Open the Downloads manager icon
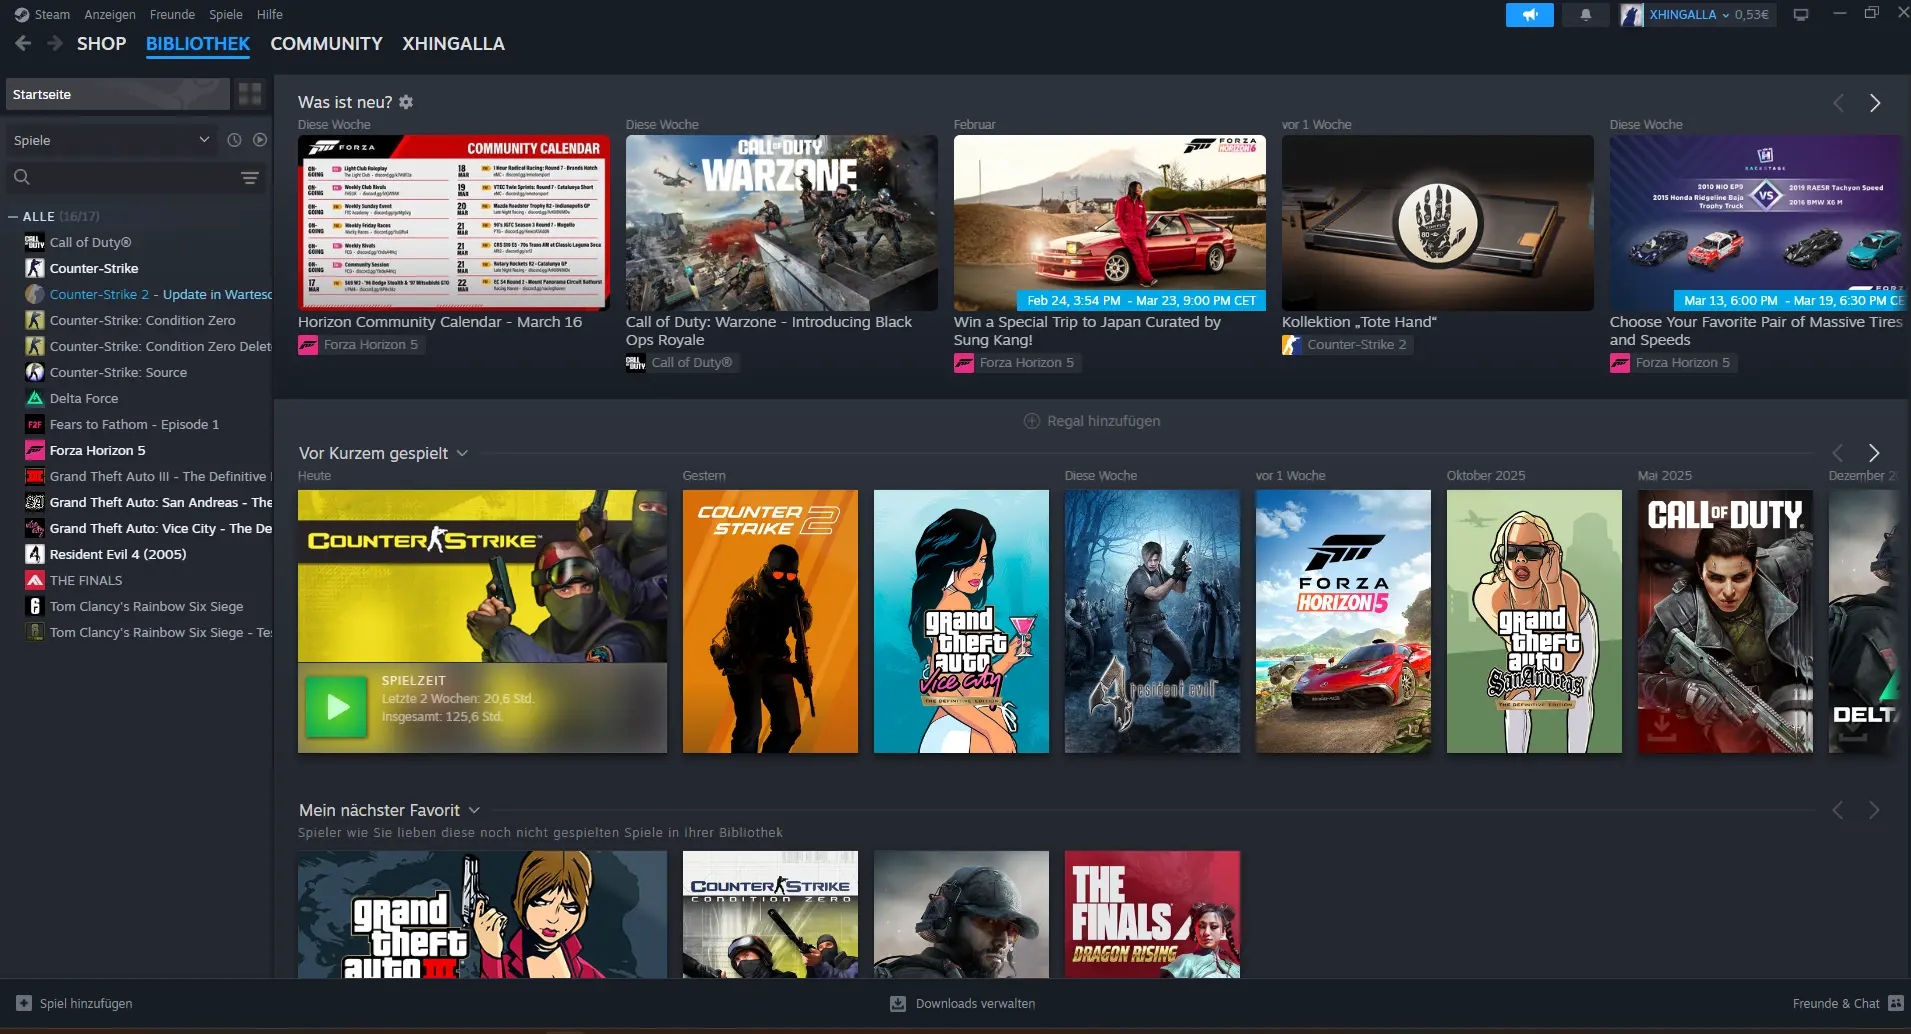The image size is (1911, 1034). coord(898,1003)
